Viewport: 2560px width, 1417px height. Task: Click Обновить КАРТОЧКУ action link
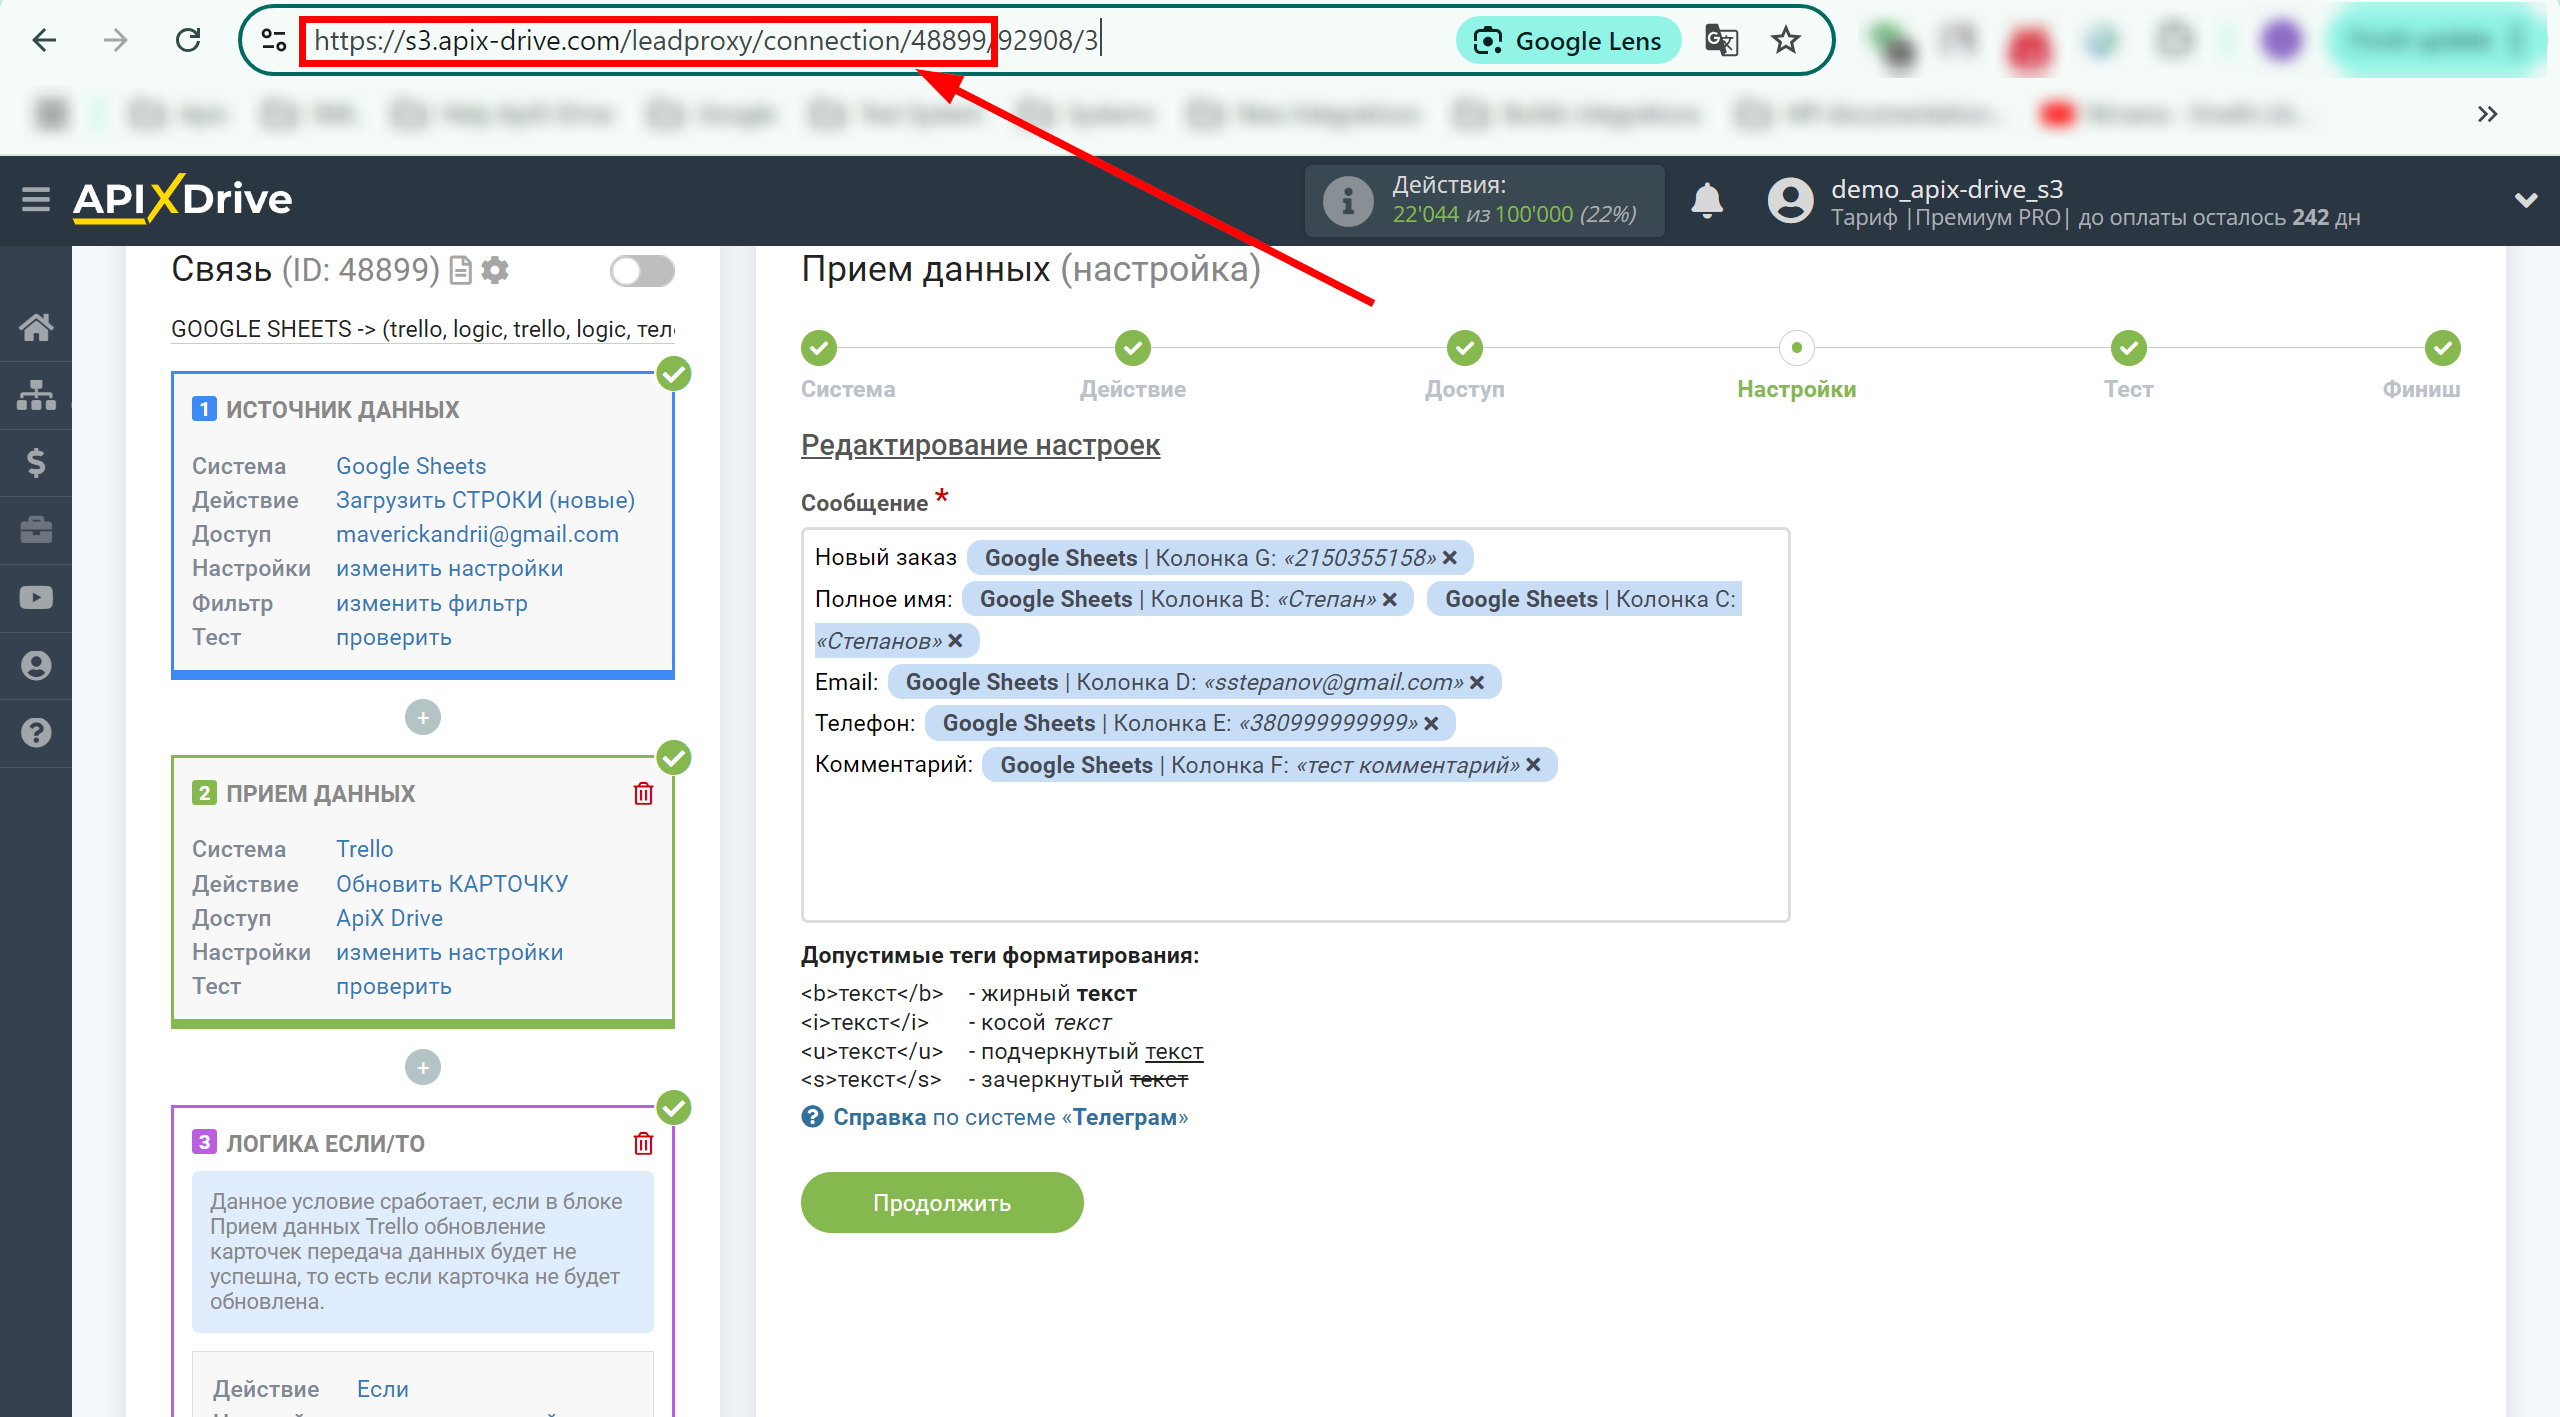click(452, 884)
